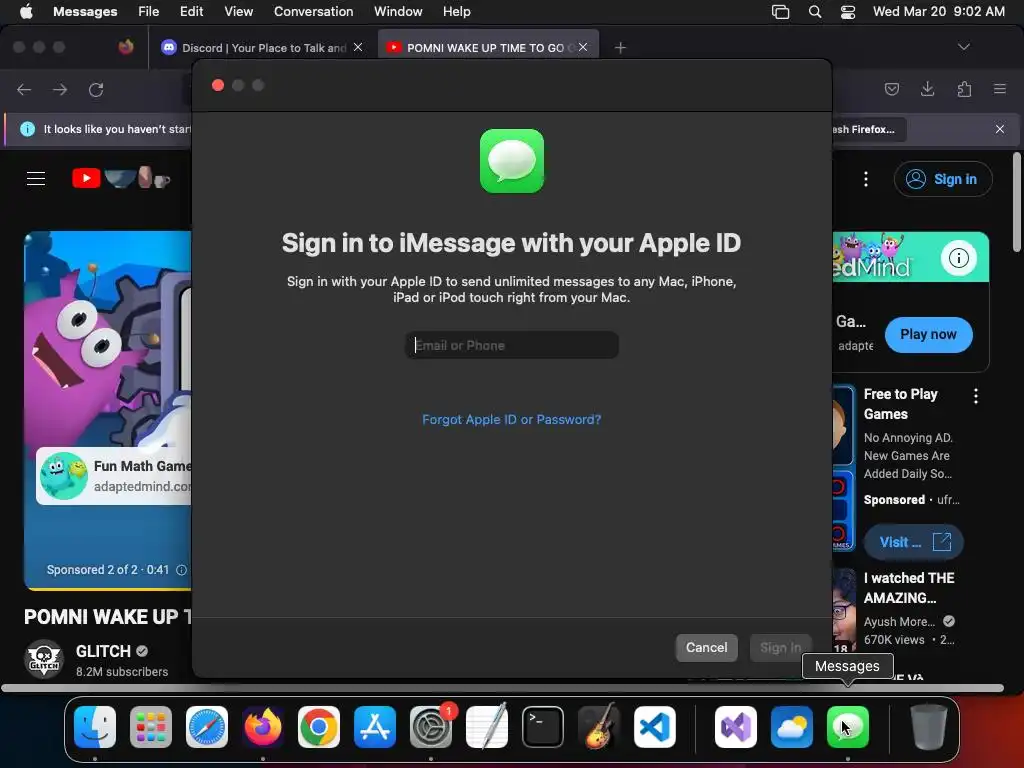The height and width of the screenshot is (768, 1024).
Task: Launch Safari from the Dock
Action: (x=207, y=726)
